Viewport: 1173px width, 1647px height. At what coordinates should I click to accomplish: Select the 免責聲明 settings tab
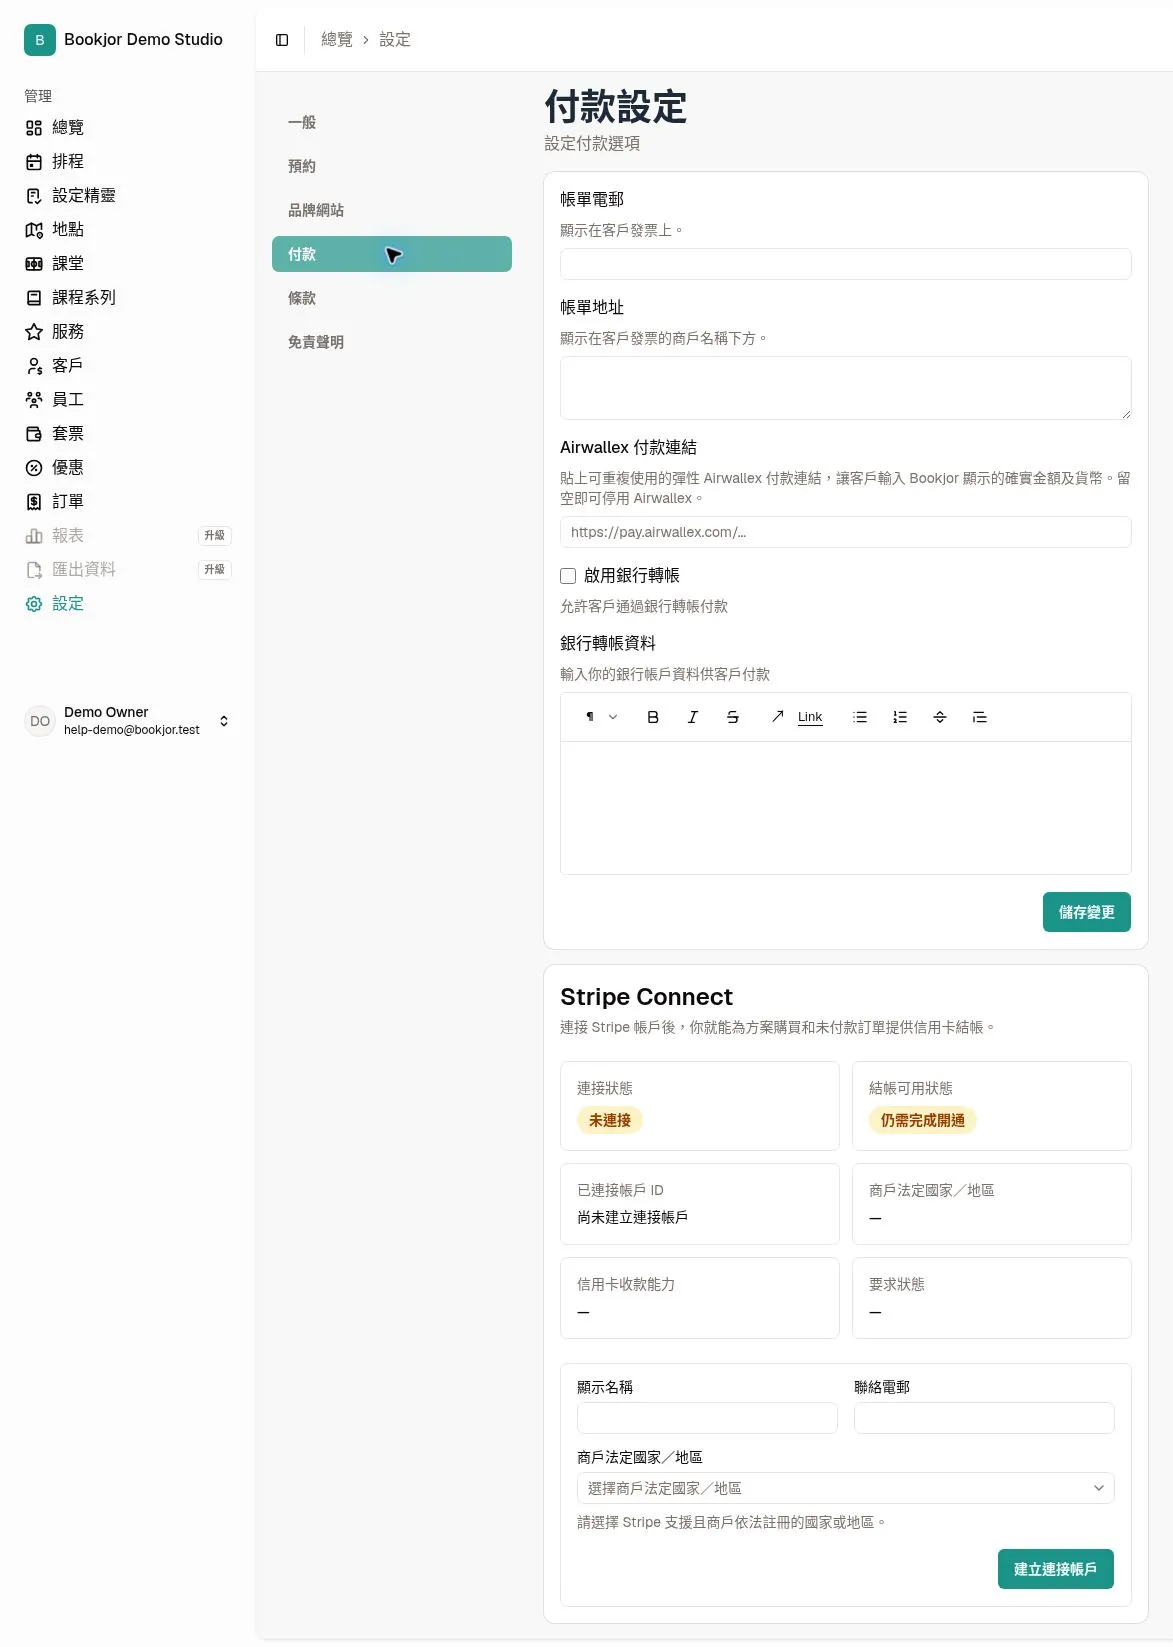point(392,342)
